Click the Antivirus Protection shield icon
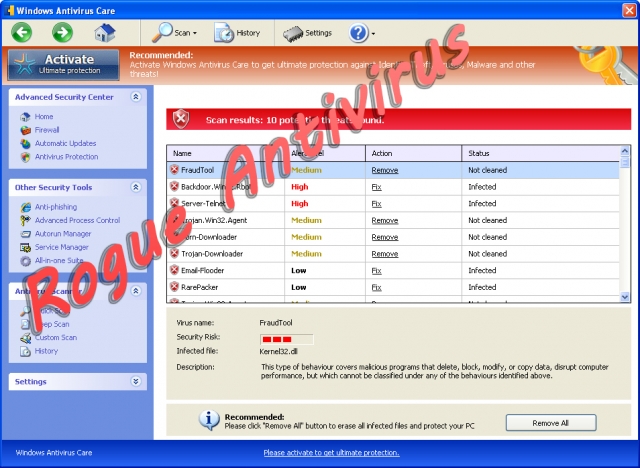Viewport: 640px width, 468px height. (25, 157)
